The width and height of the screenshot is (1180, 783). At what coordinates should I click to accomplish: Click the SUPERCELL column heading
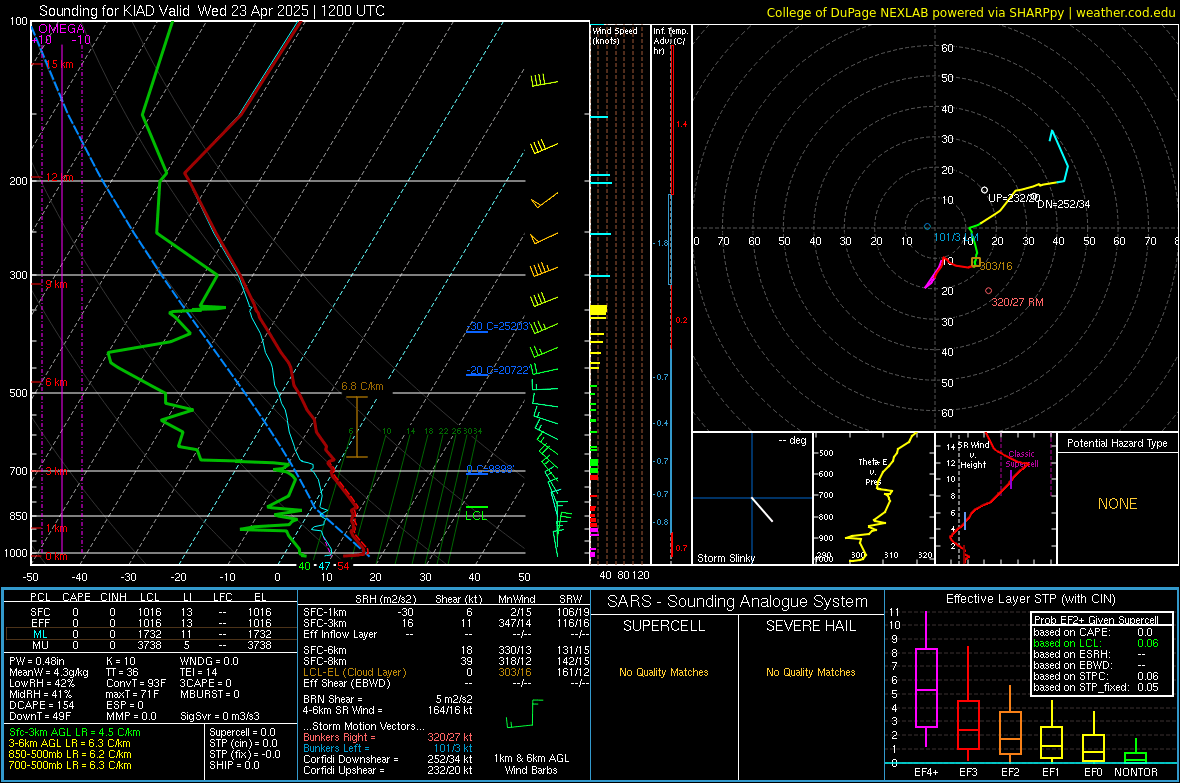pos(664,626)
